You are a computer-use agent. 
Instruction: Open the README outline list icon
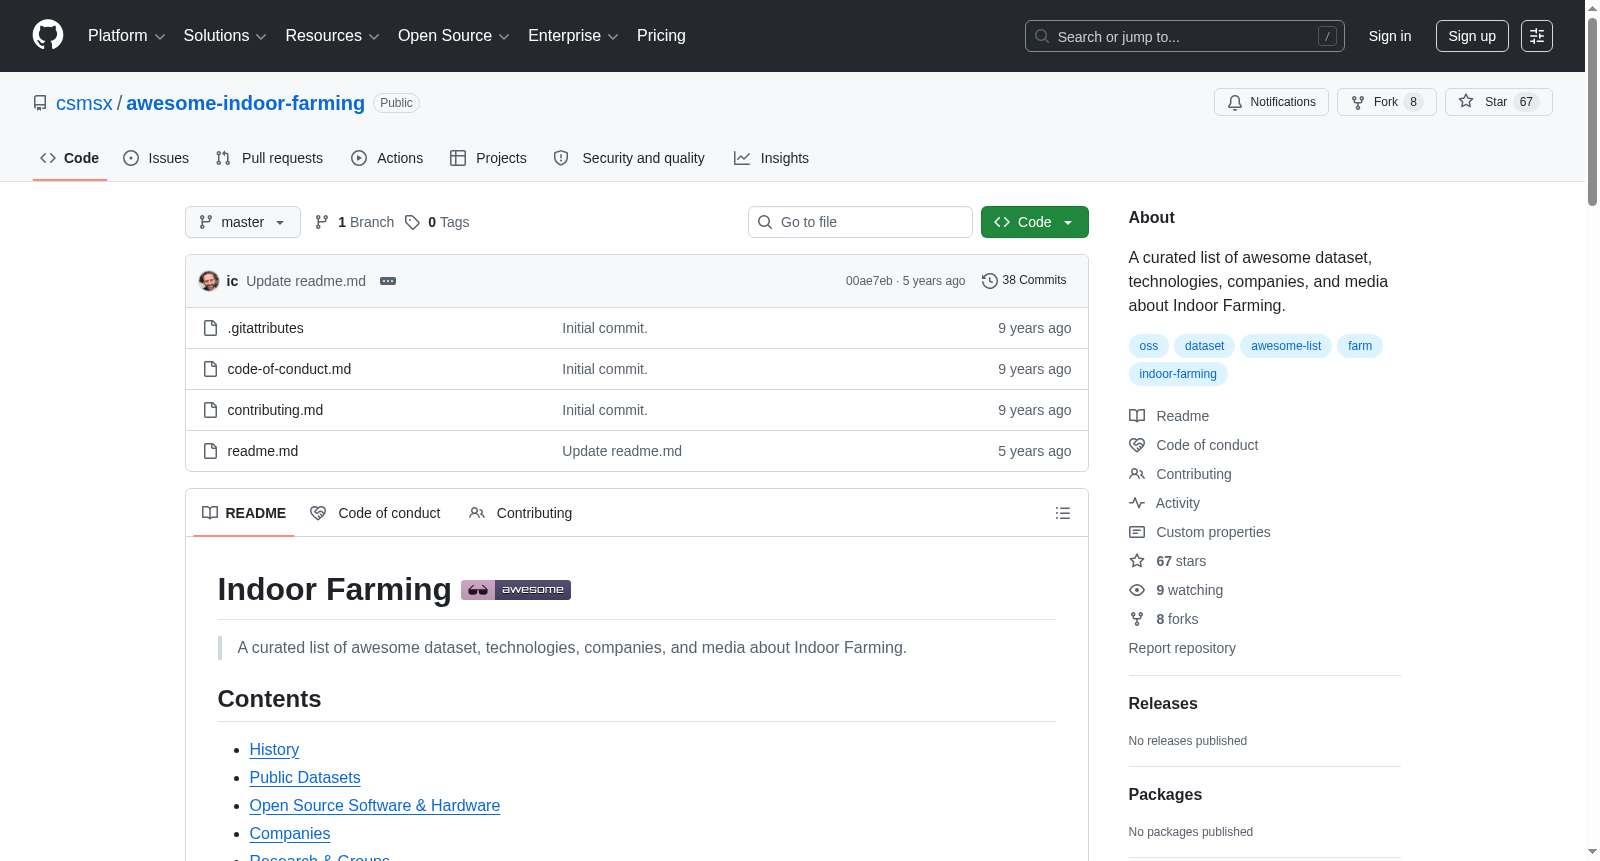click(x=1063, y=513)
